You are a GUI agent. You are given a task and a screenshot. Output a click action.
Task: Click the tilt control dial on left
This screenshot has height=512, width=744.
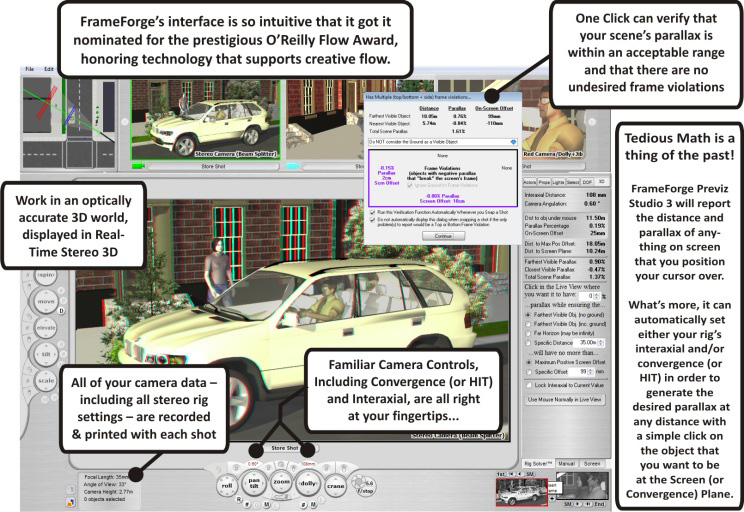(x=46, y=354)
